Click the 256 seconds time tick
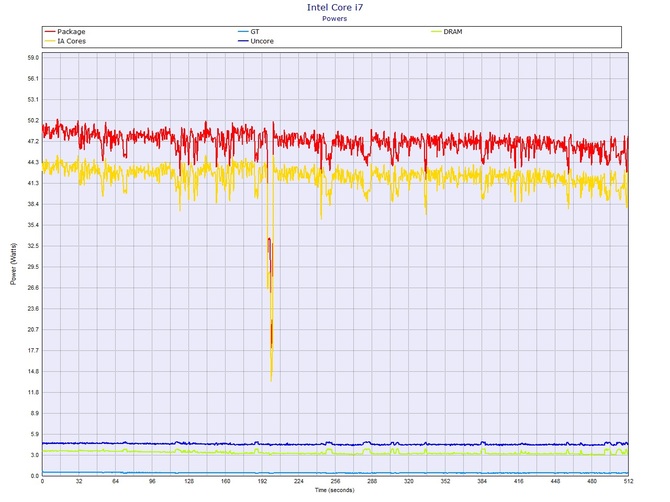 point(335,481)
